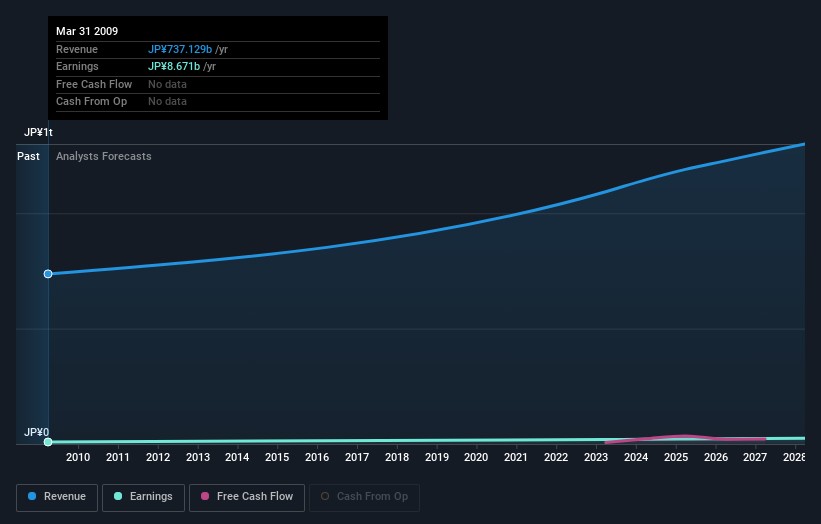Select the 2028 label at the chart's end
821x524 pixels.
[794, 457]
